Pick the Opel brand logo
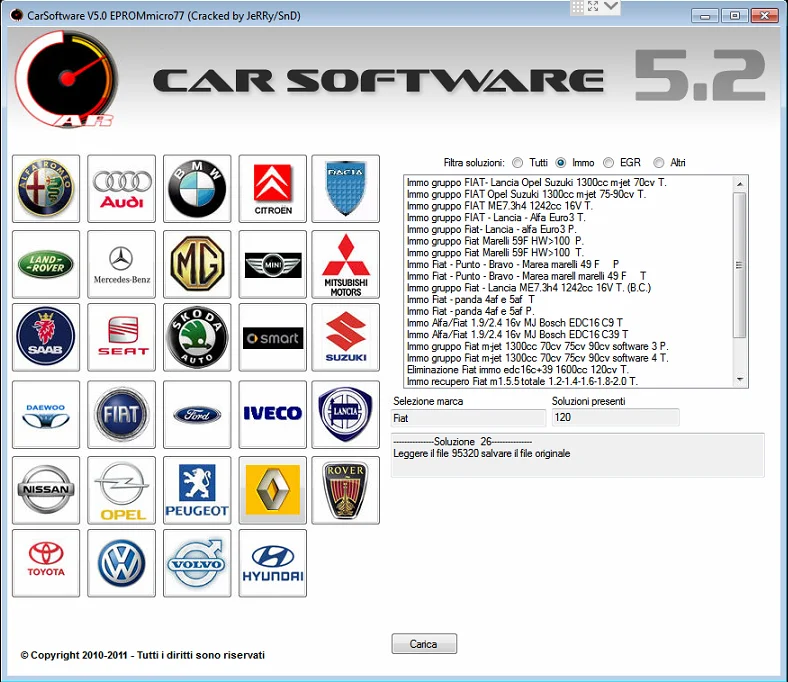Viewport: 788px width, 682px height. 122,490
